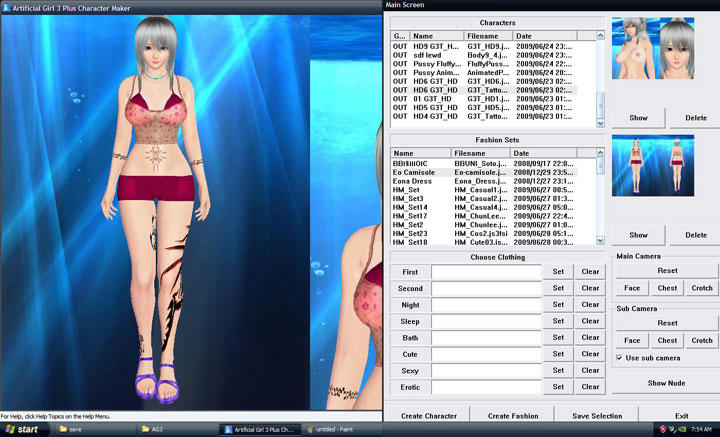Click the Second clothing label button
720x437 pixels.
(410, 288)
